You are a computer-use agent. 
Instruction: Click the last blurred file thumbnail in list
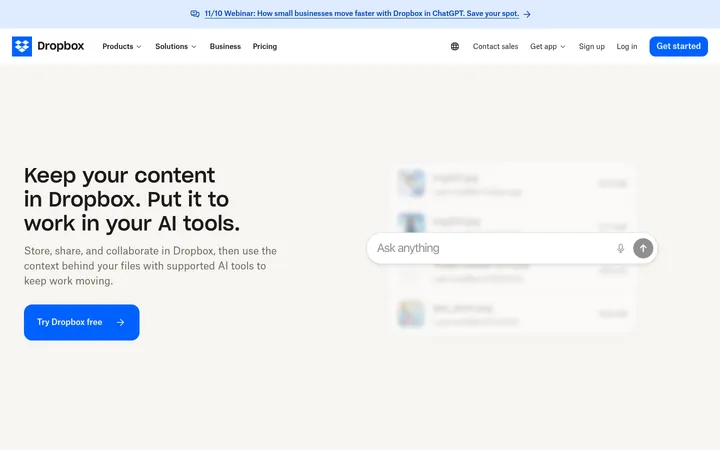(x=411, y=314)
